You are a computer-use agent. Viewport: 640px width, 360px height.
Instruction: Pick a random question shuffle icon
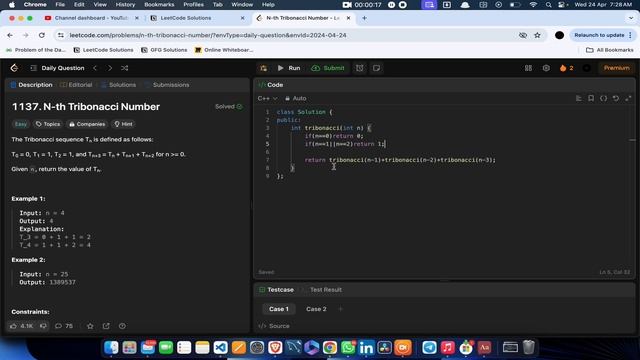(x=124, y=68)
